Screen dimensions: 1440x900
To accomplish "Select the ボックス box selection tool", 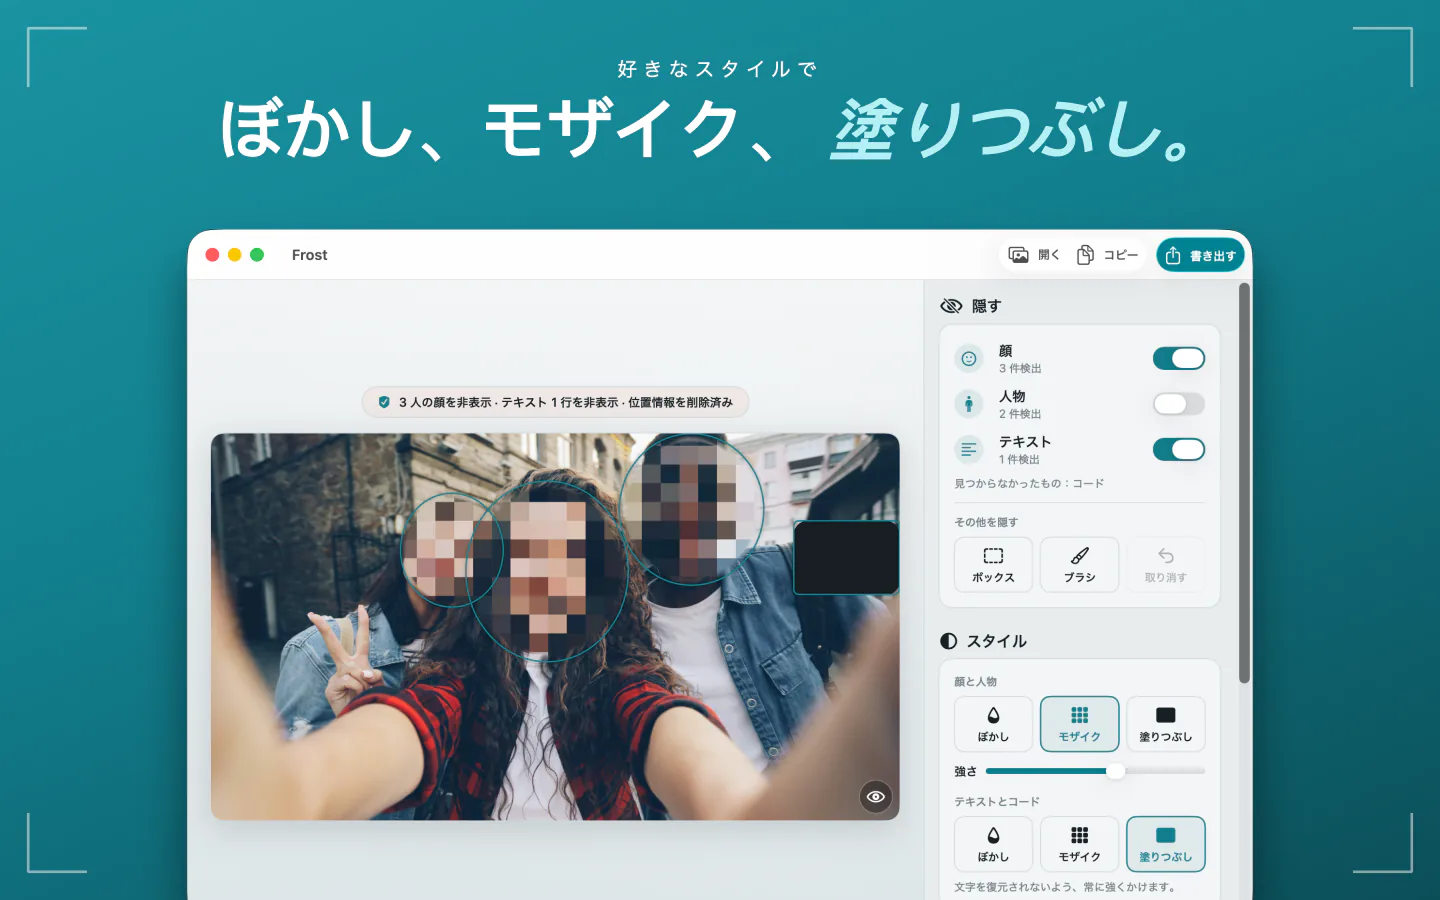I will coord(993,565).
